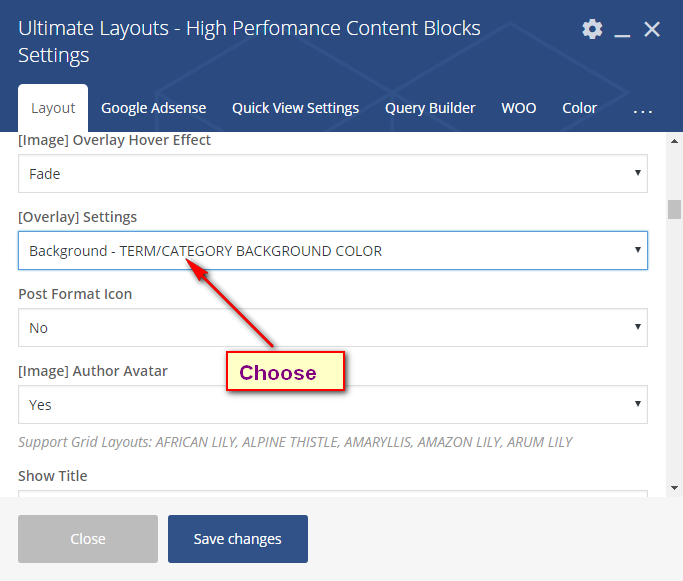Go to the Quick View Settings tab
Screen dimensions: 683x581
click(295, 108)
